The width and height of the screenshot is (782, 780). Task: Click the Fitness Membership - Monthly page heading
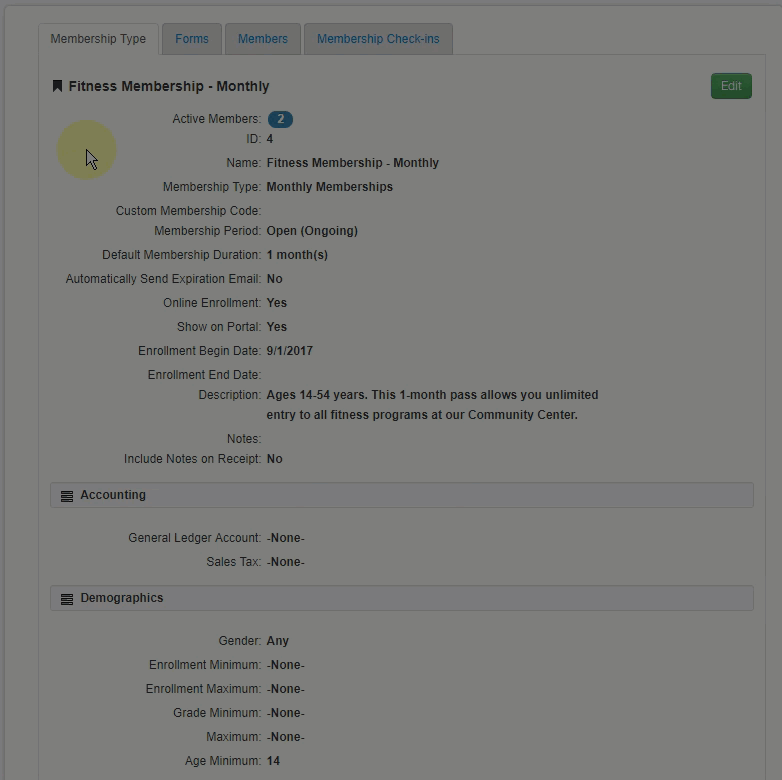coord(168,87)
